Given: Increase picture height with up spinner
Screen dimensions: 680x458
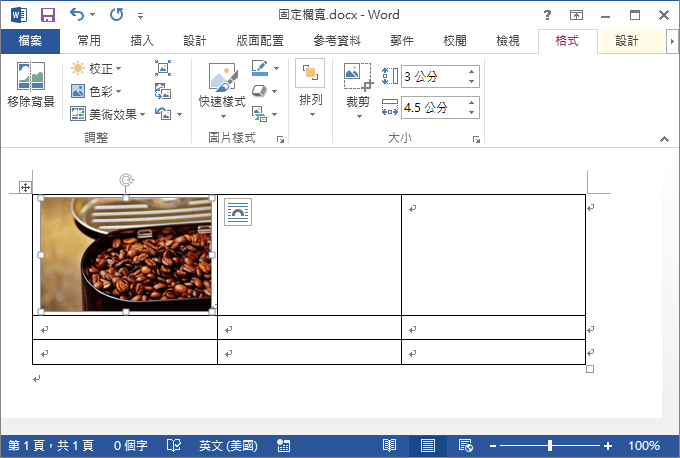Looking at the screenshot, I should [x=472, y=71].
